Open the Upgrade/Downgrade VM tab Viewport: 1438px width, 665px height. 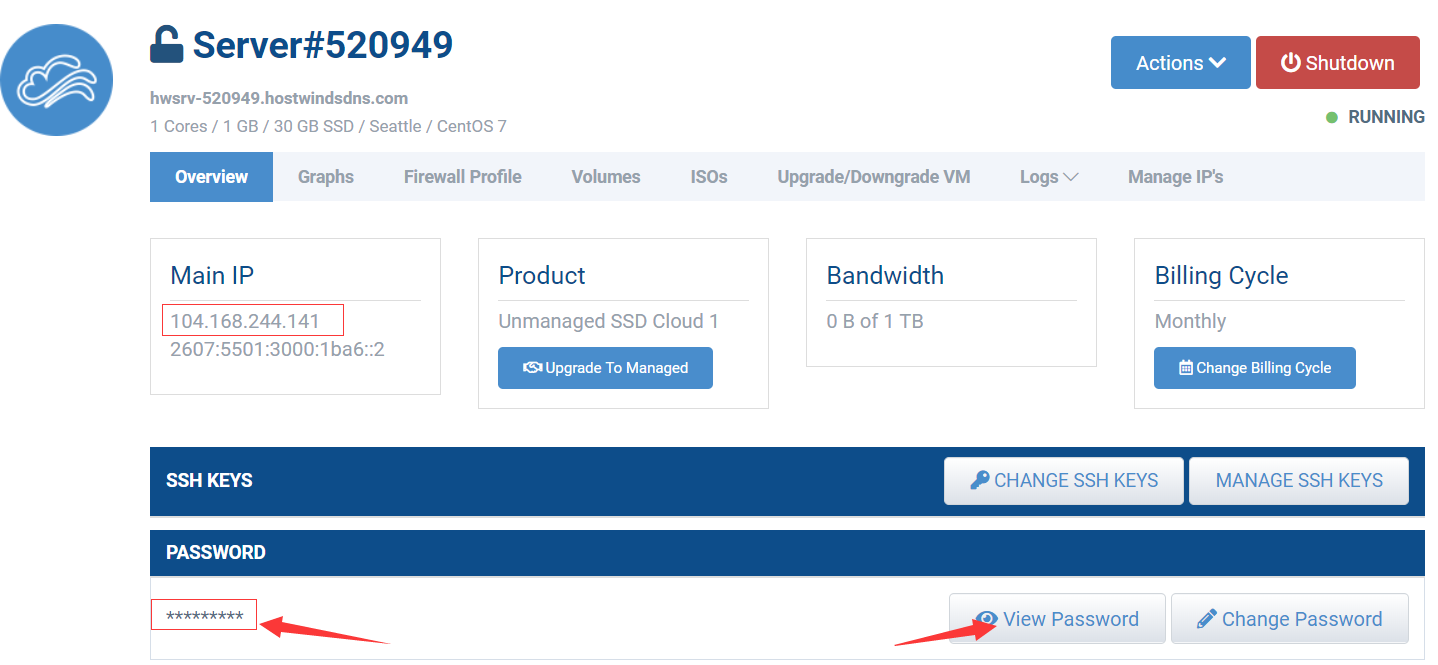coord(873,177)
